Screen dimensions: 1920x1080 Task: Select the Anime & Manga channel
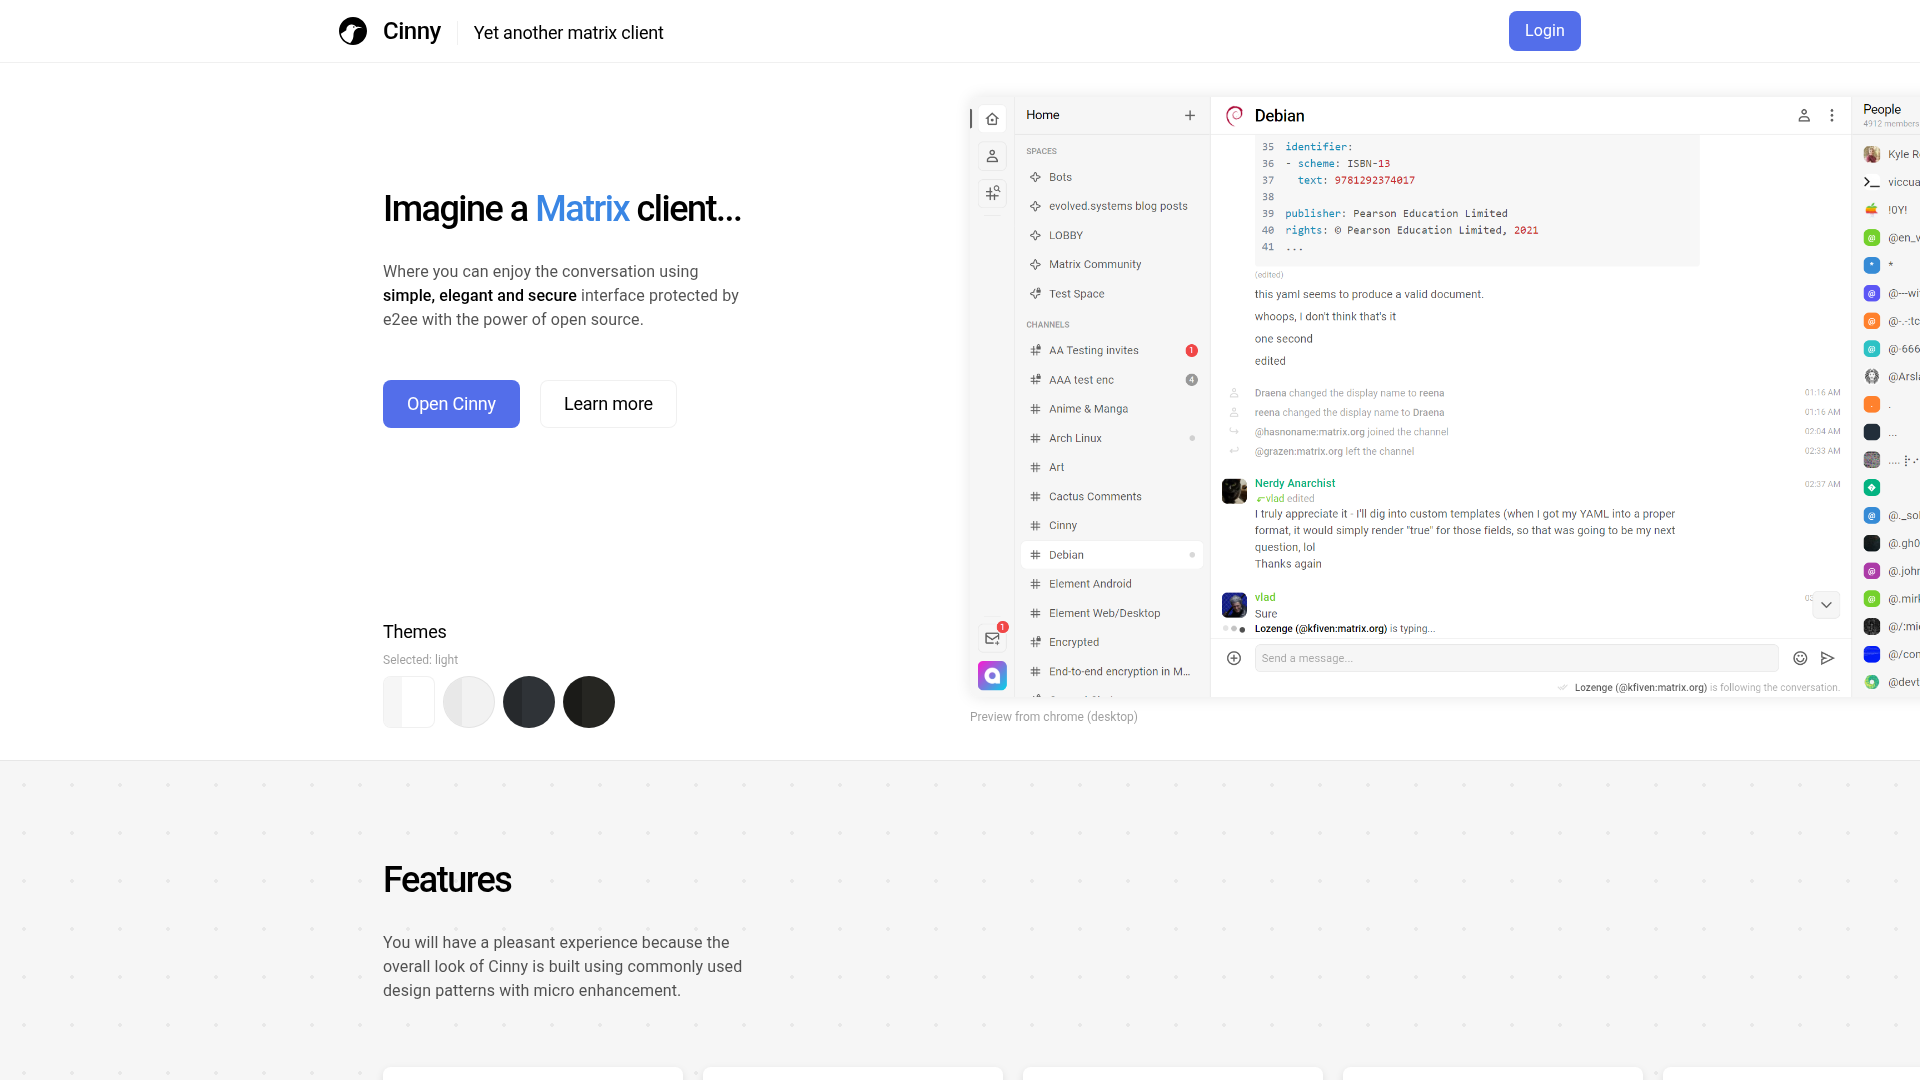coord(1111,409)
